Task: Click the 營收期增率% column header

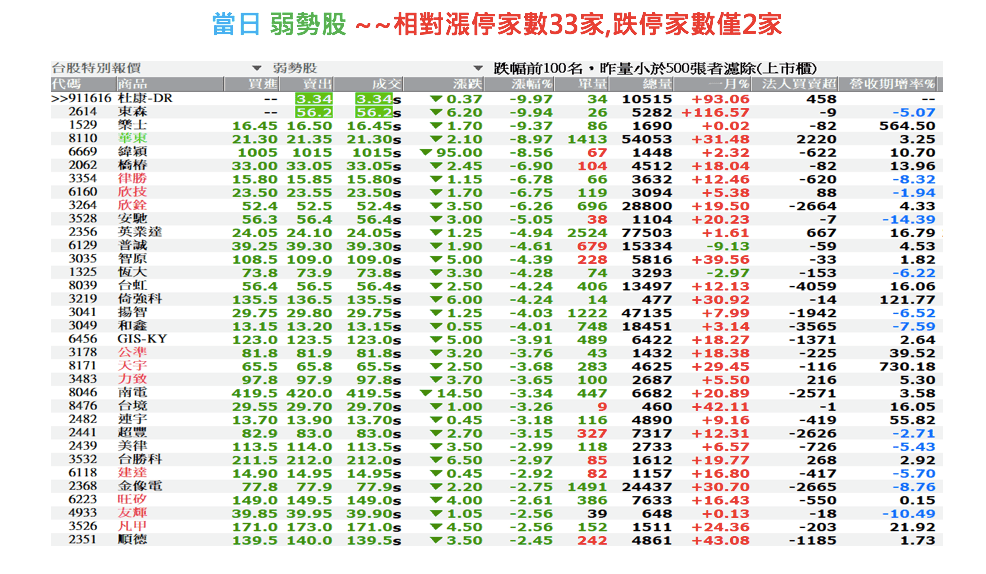Action: (892, 83)
